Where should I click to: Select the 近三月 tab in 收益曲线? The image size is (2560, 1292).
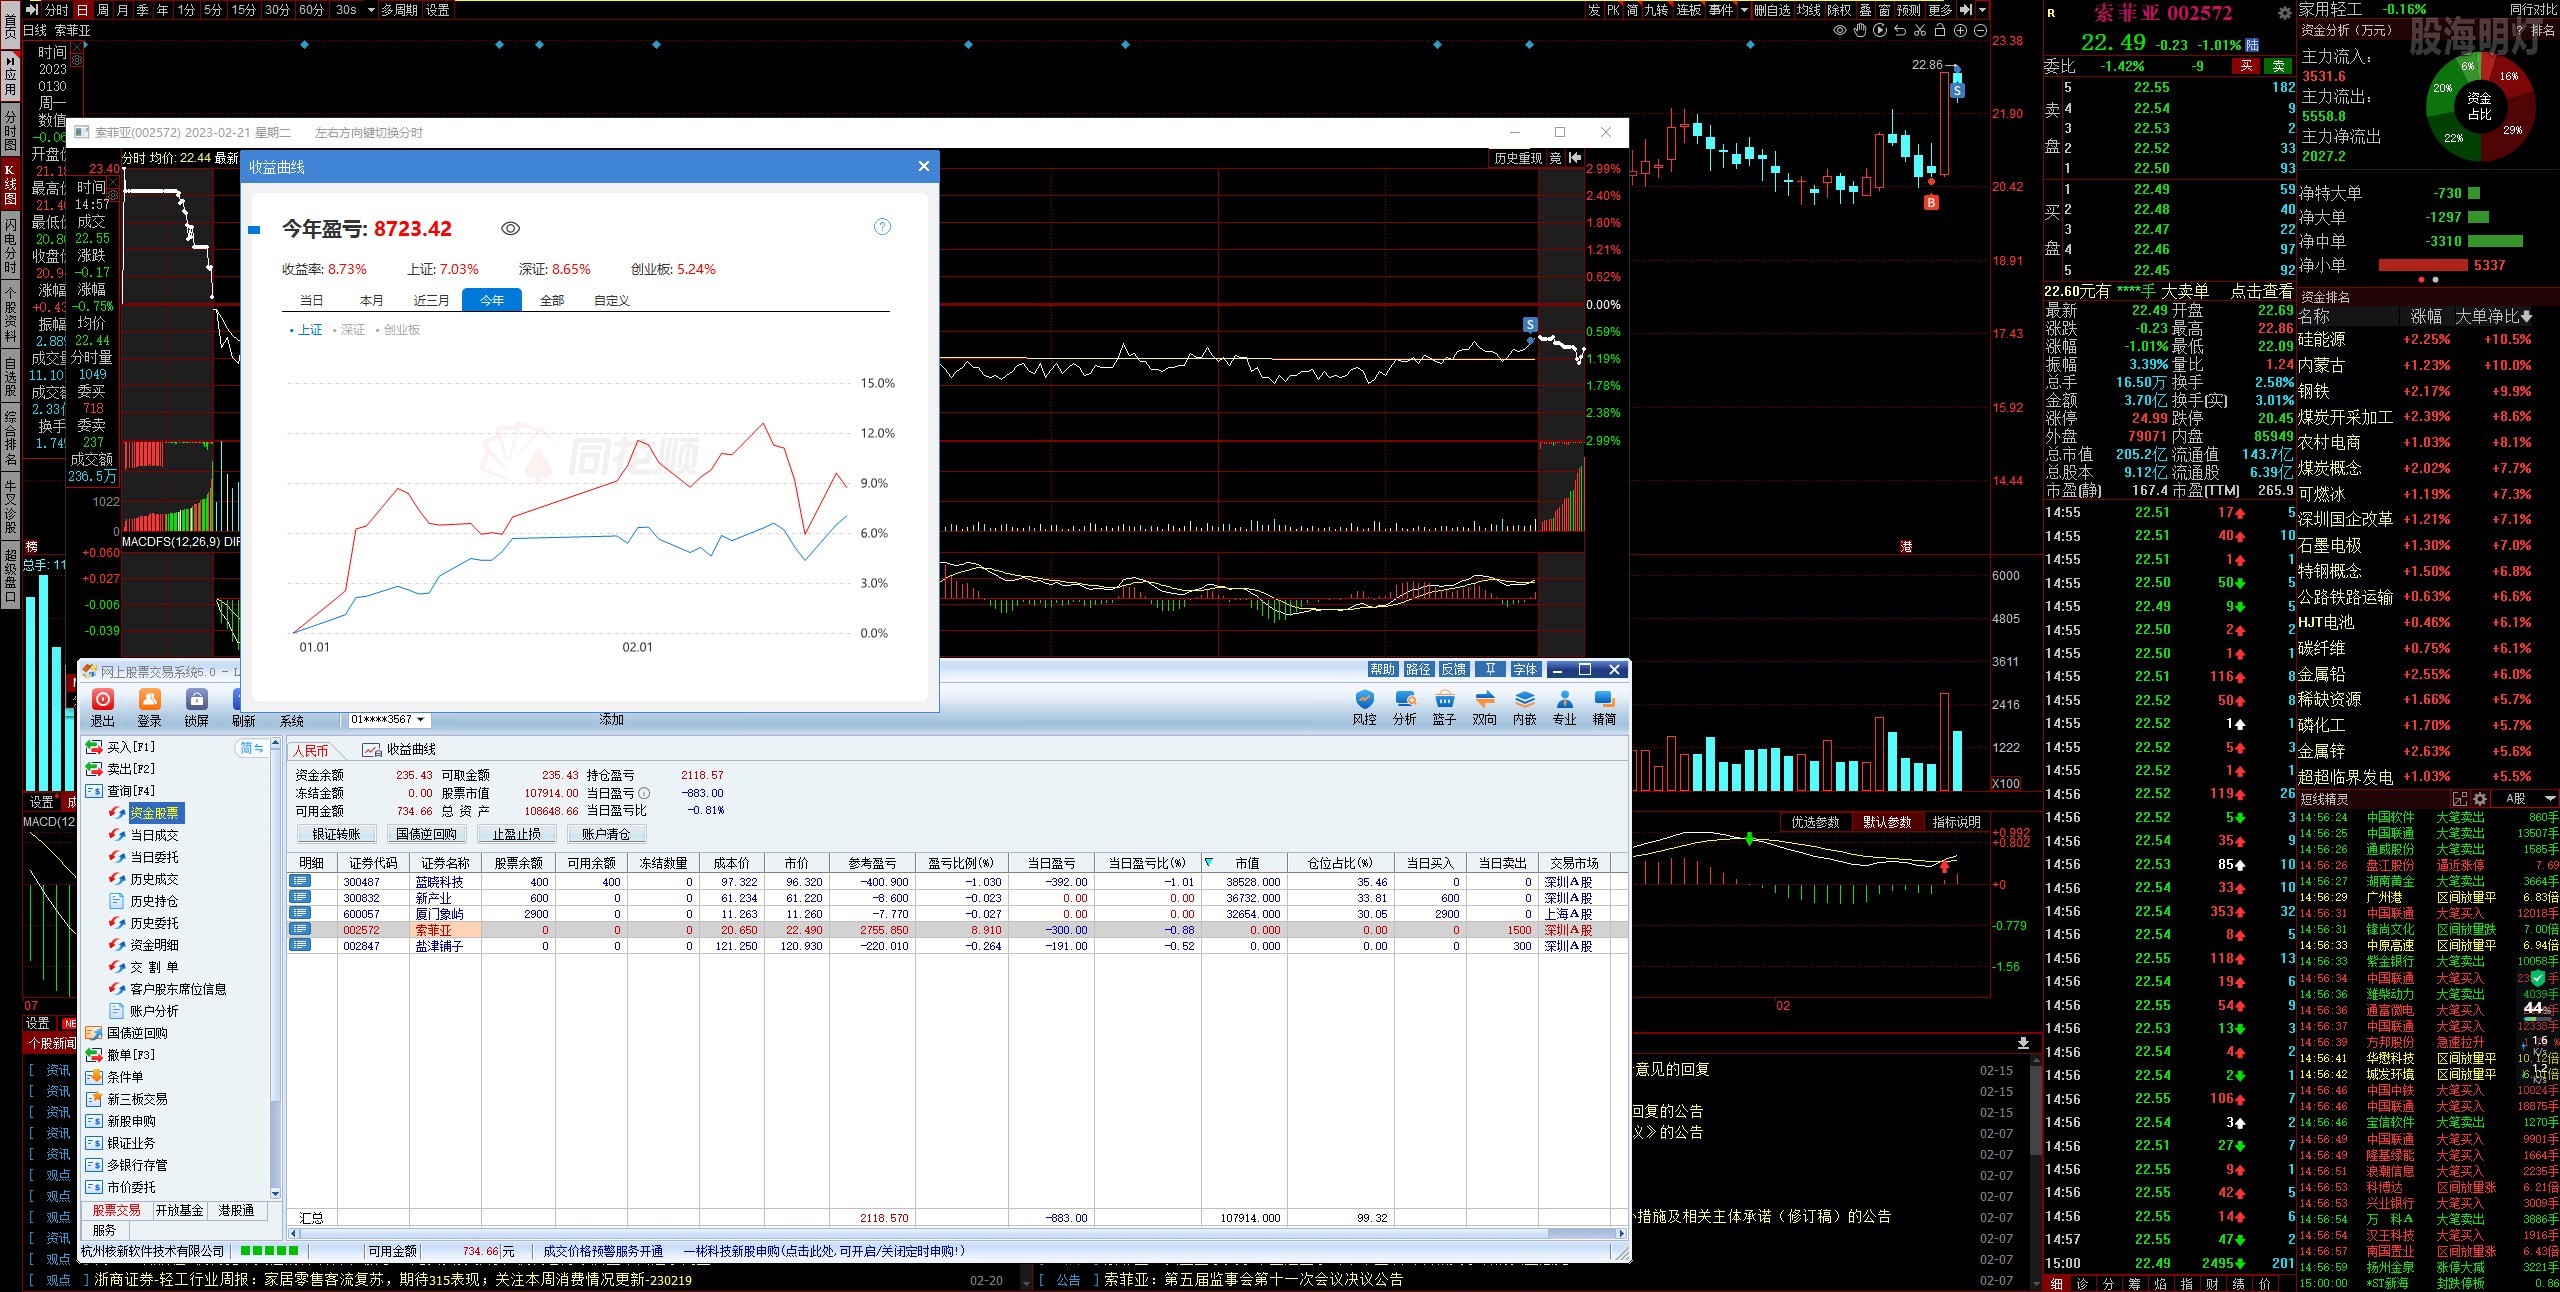point(432,300)
